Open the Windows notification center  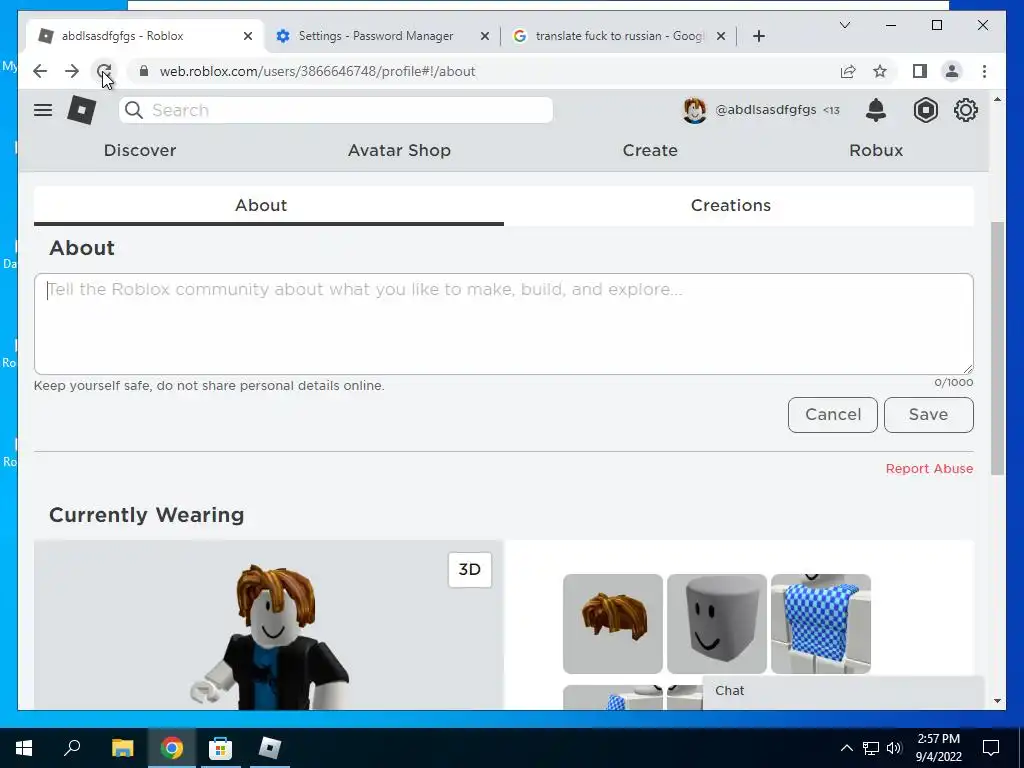click(x=991, y=748)
